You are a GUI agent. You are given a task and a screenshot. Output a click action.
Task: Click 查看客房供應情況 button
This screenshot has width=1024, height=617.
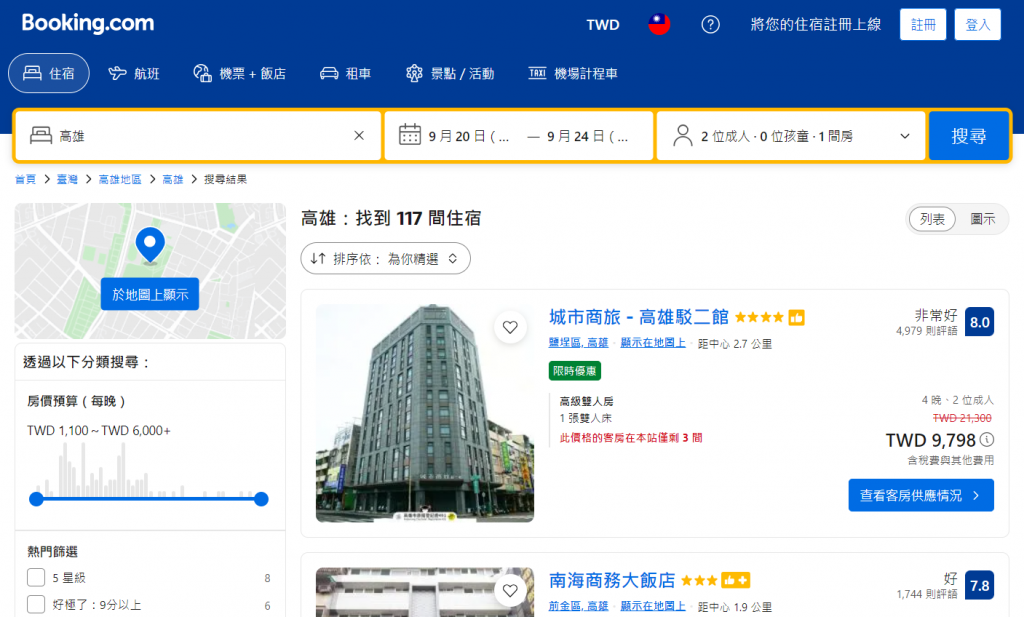pyautogui.click(x=921, y=496)
